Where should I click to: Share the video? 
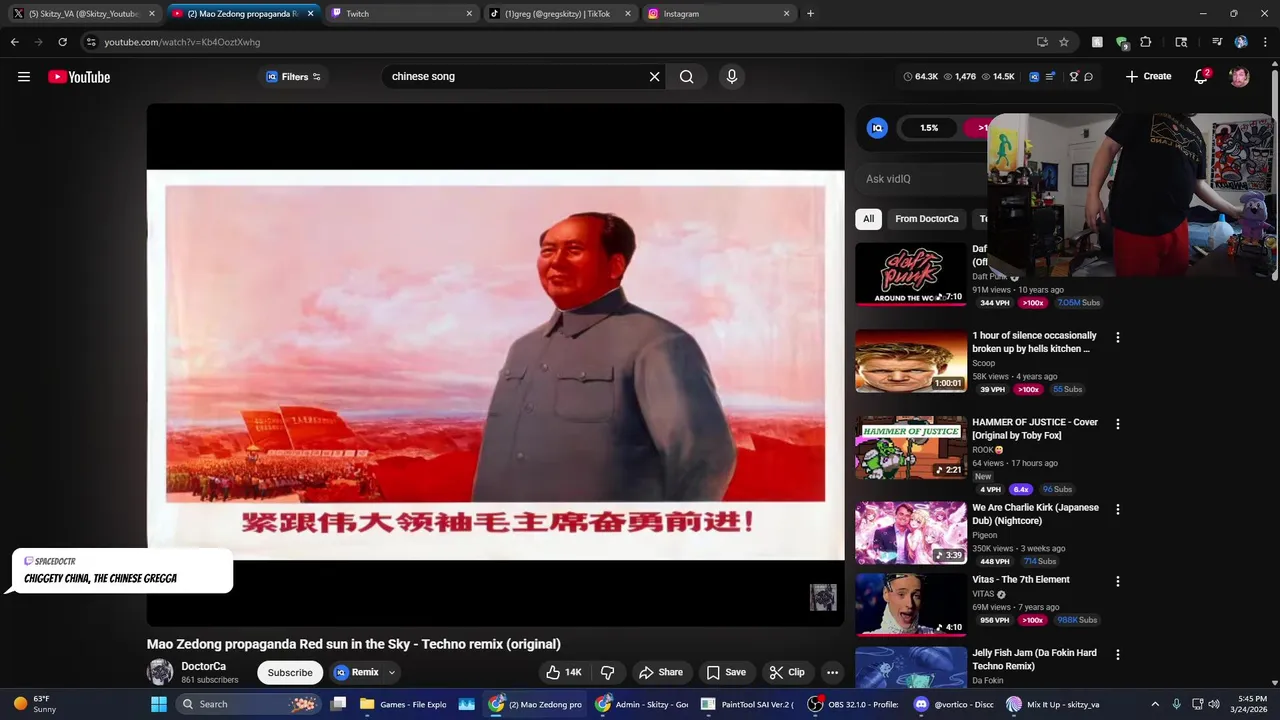click(x=661, y=672)
